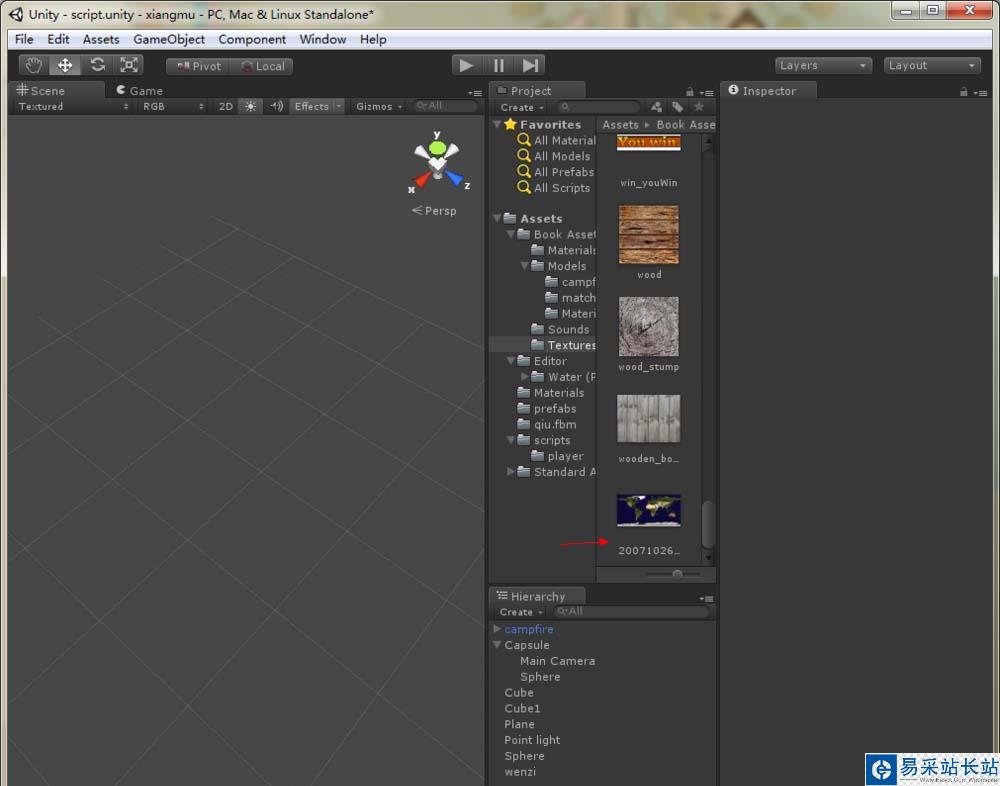
Task: Open the Assets menu
Action: (x=101, y=40)
